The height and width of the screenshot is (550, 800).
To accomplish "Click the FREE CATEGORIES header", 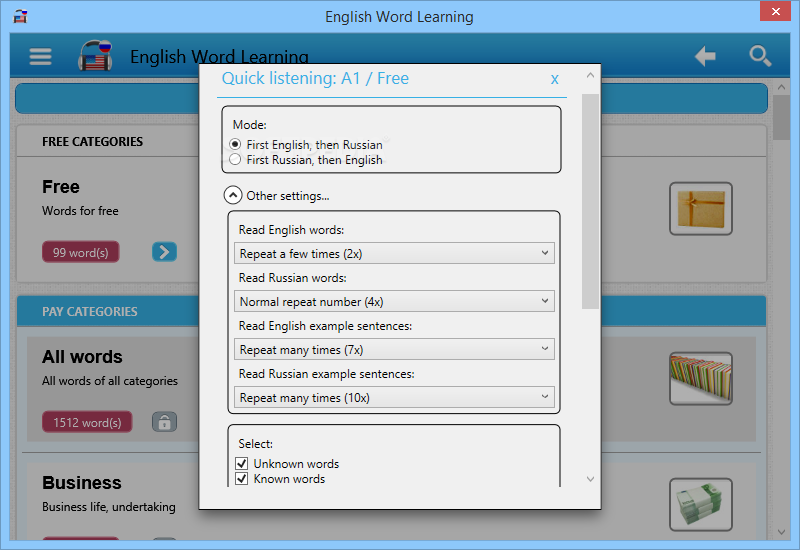I will coord(92,141).
